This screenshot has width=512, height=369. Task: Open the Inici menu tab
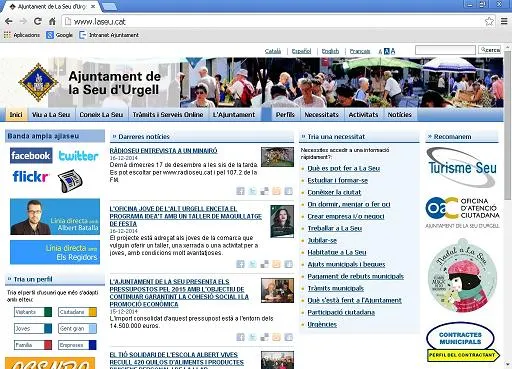coord(16,115)
